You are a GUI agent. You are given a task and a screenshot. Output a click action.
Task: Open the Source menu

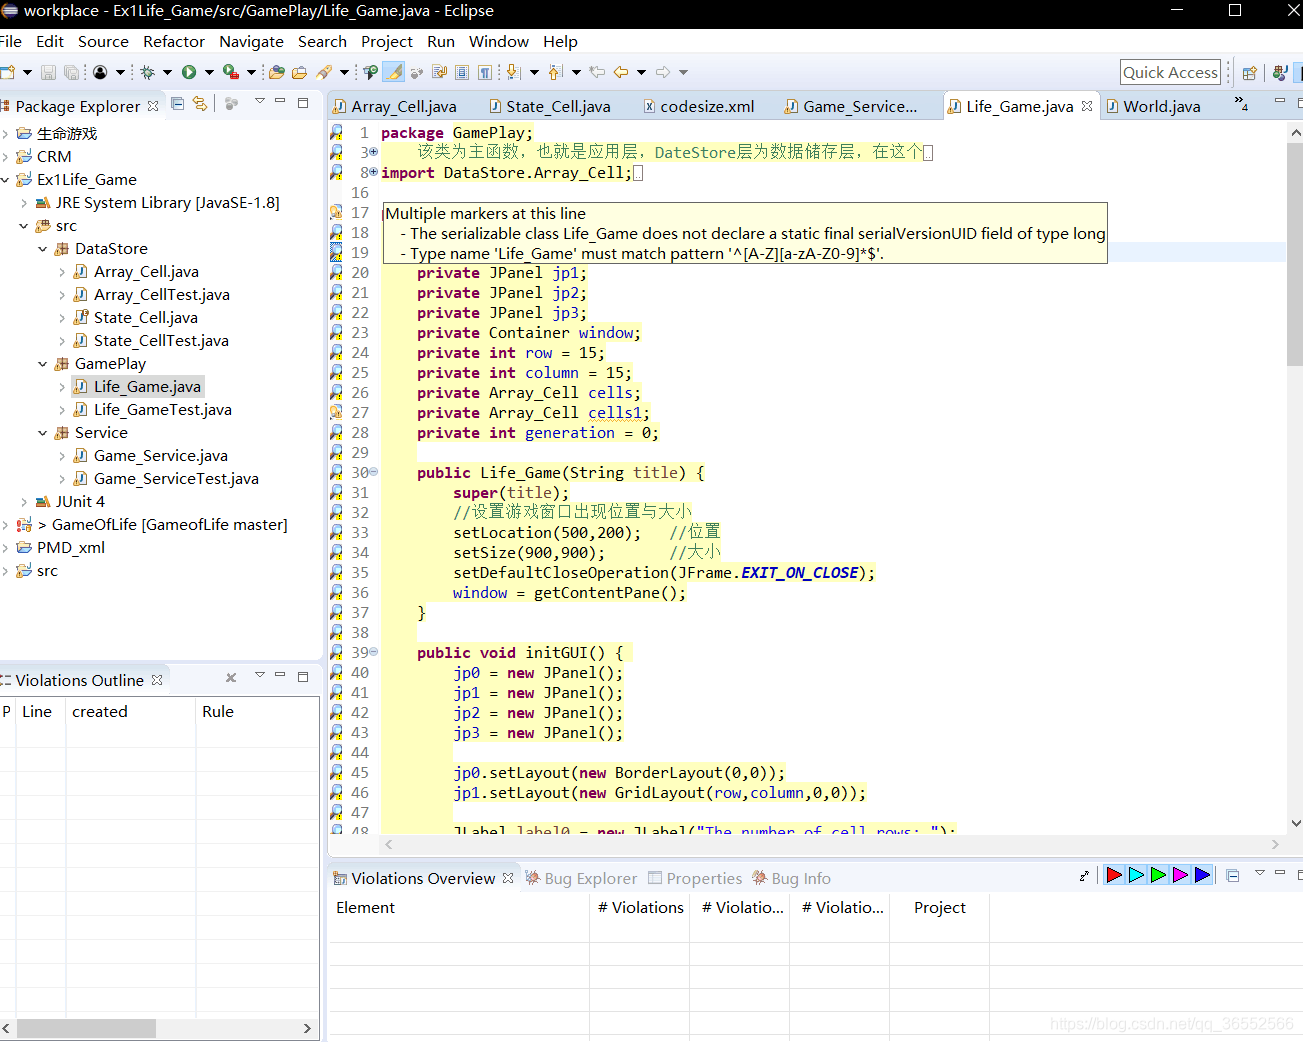pyautogui.click(x=103, y=42)
